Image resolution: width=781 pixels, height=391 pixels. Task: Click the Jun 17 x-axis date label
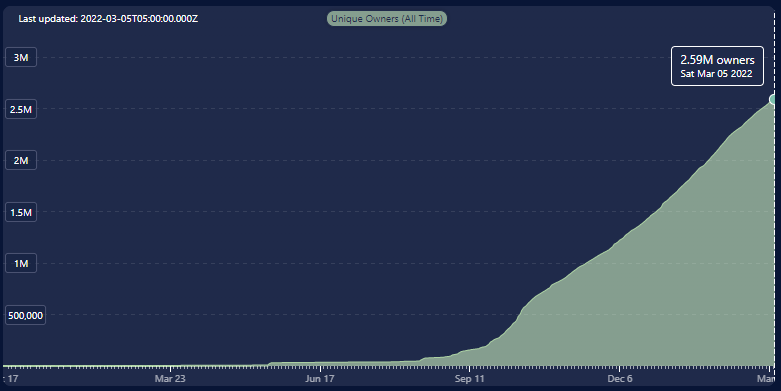click(x=320, y=379)
